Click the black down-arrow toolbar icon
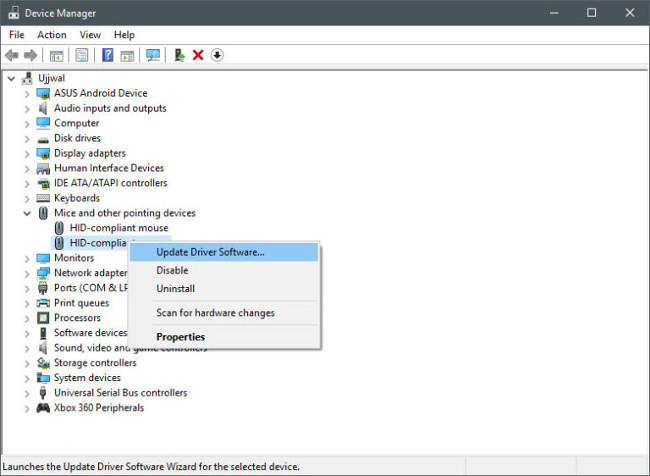This screenshot has height=476, width=650. click(x=217, y=55)
